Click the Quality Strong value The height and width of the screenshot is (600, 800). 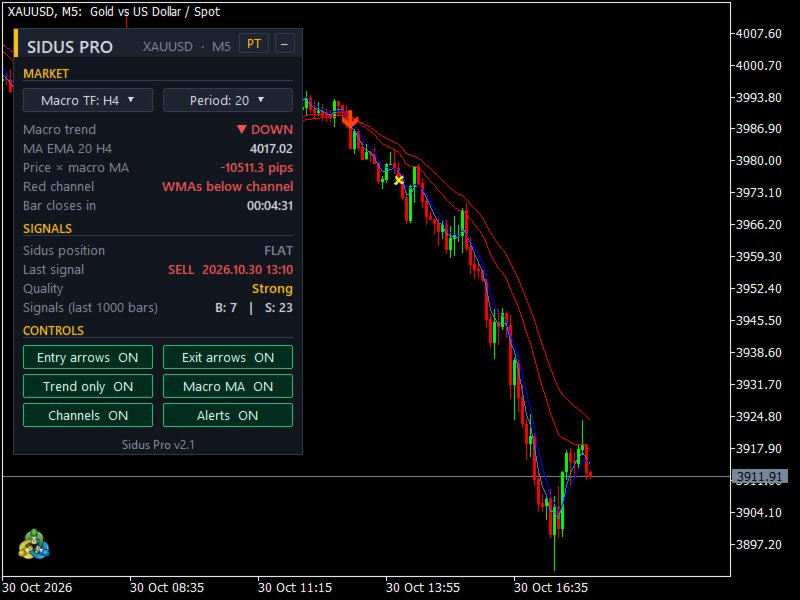pos(272,289)
